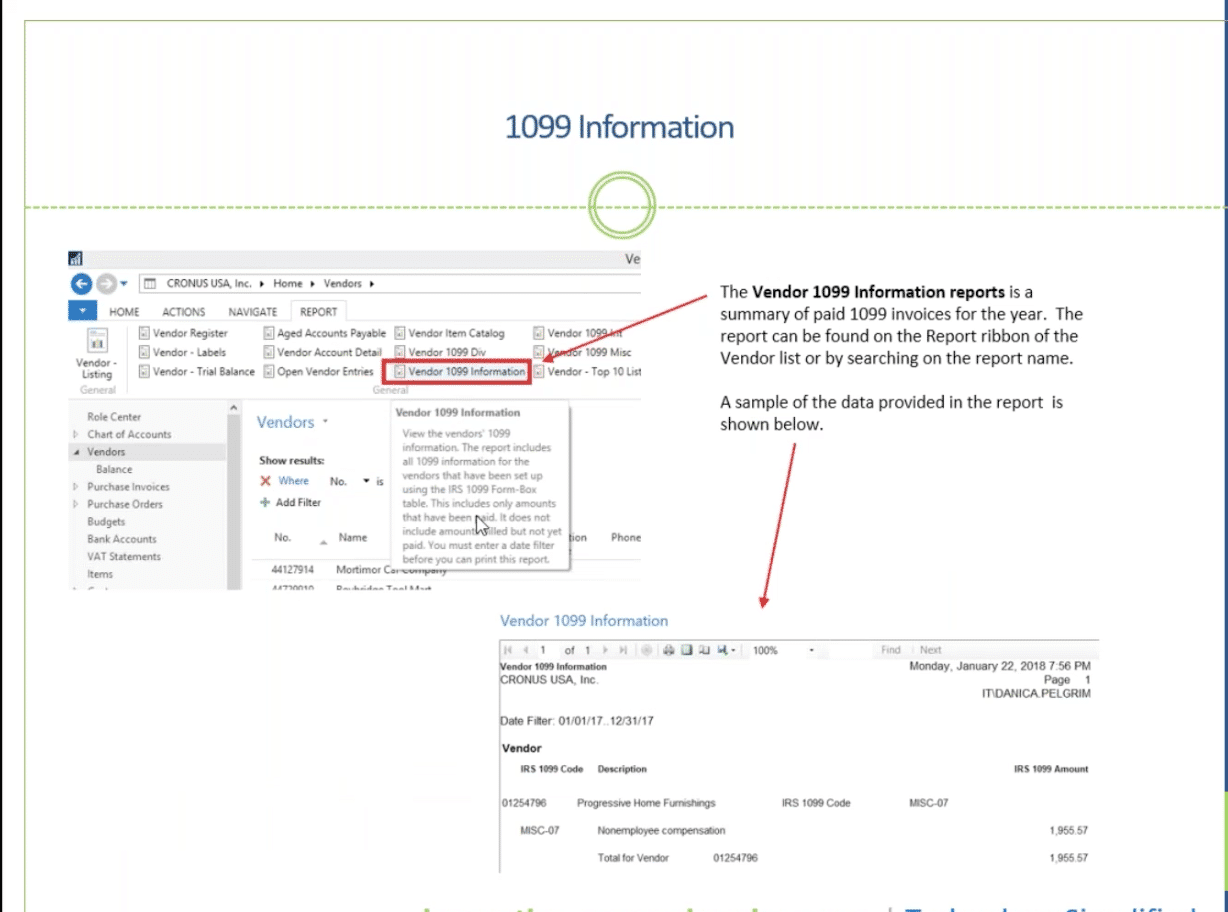
Task: Select Bank Accounts in navigation pane
Action: (x=122, y=539)
